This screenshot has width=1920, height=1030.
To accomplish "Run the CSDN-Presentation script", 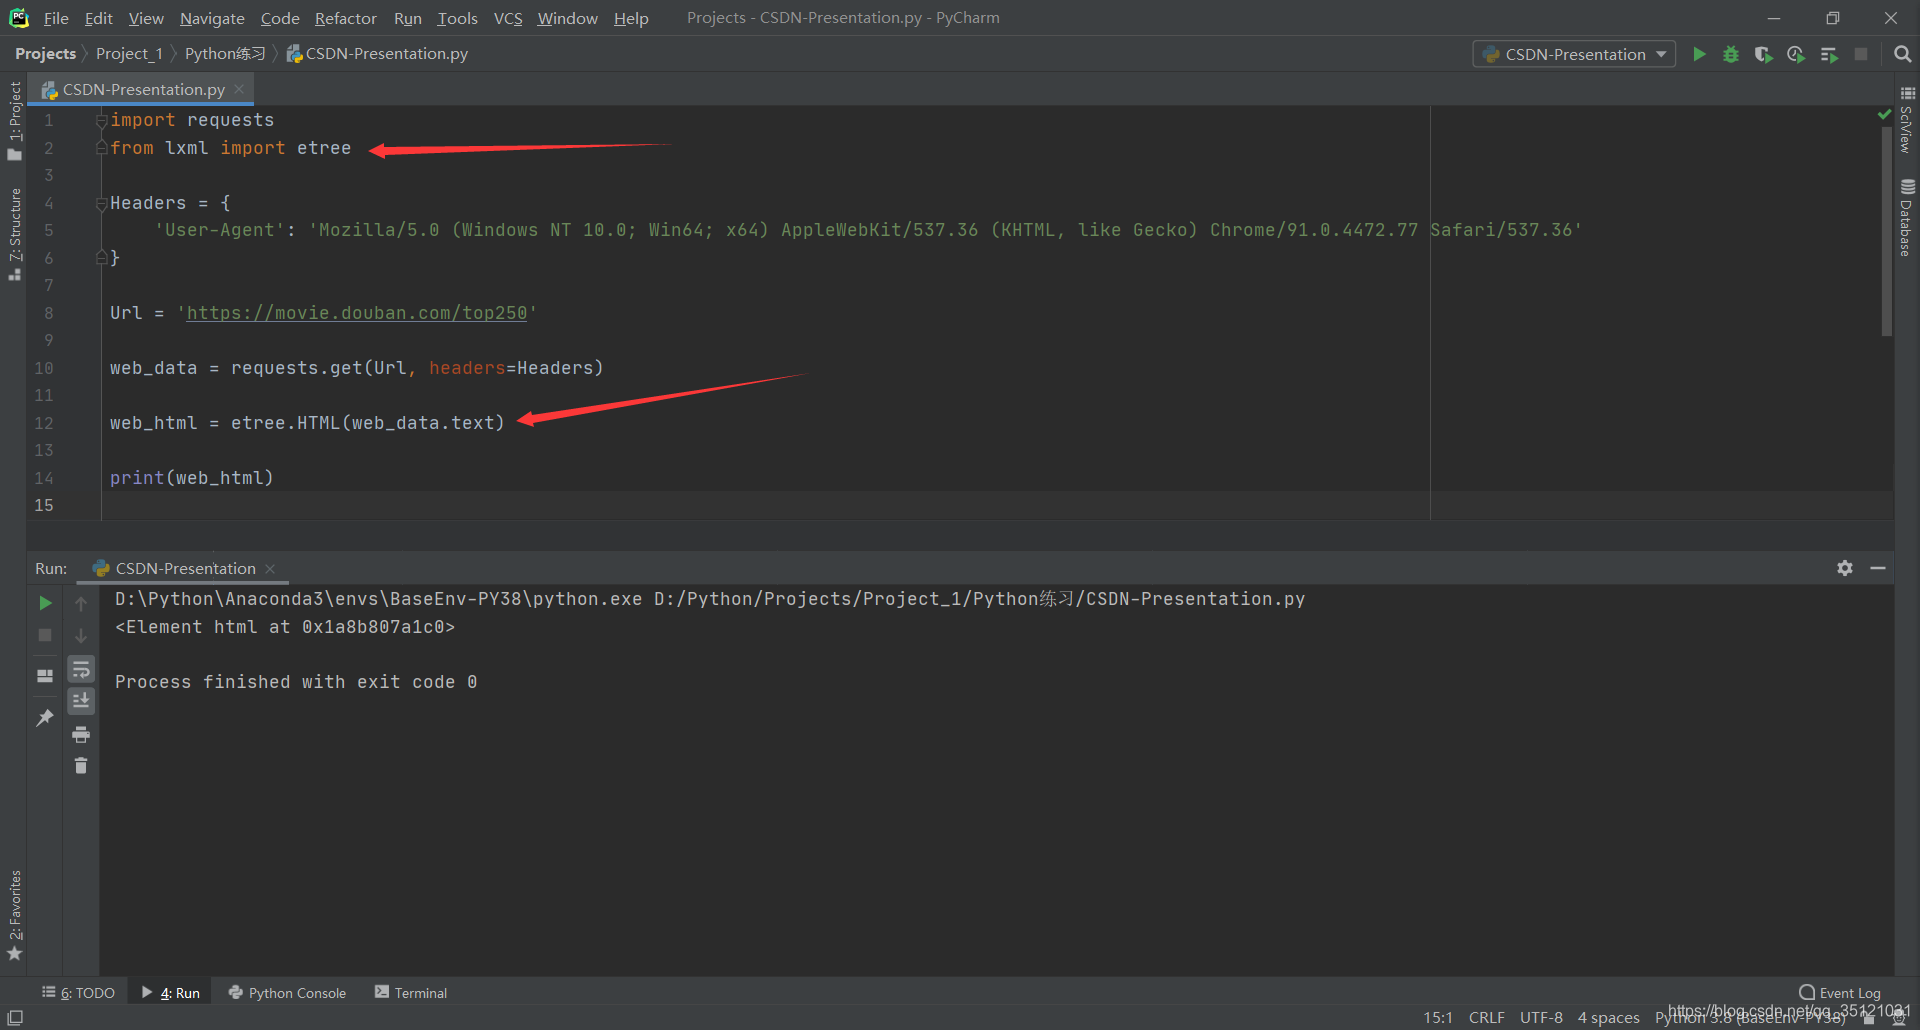I will [1699, 54].
